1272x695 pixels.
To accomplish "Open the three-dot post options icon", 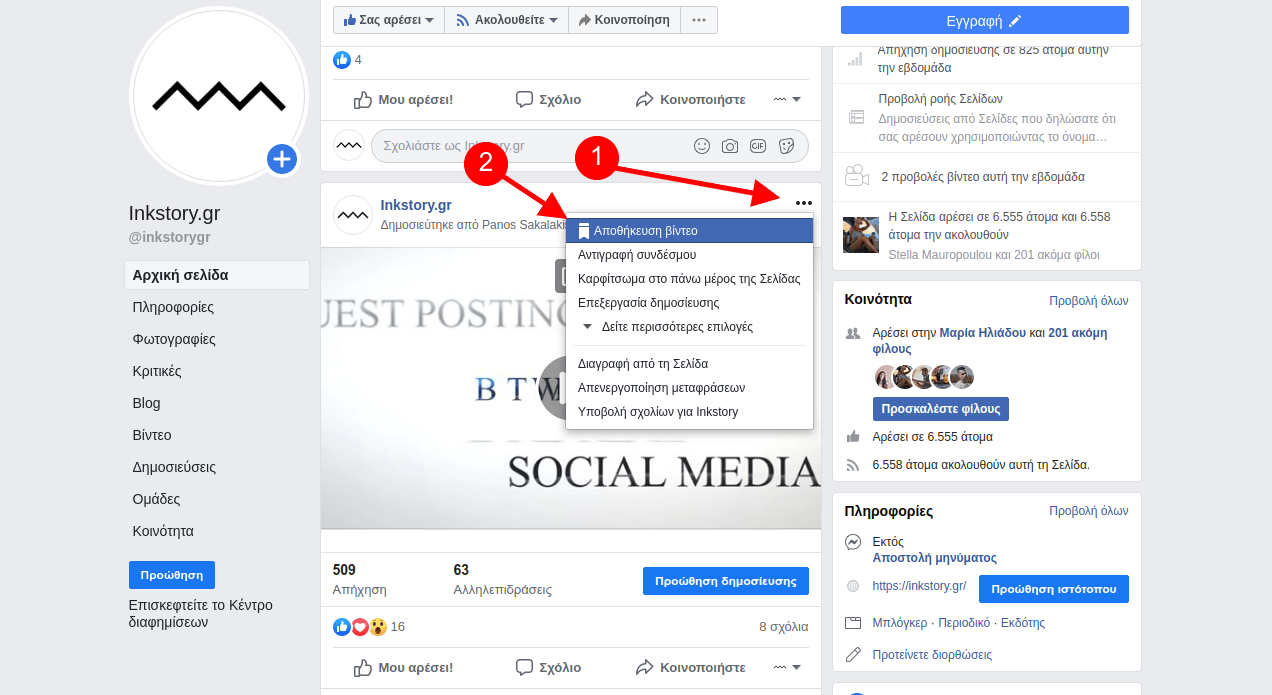I will pyautogui.click(x=804, y=204).
